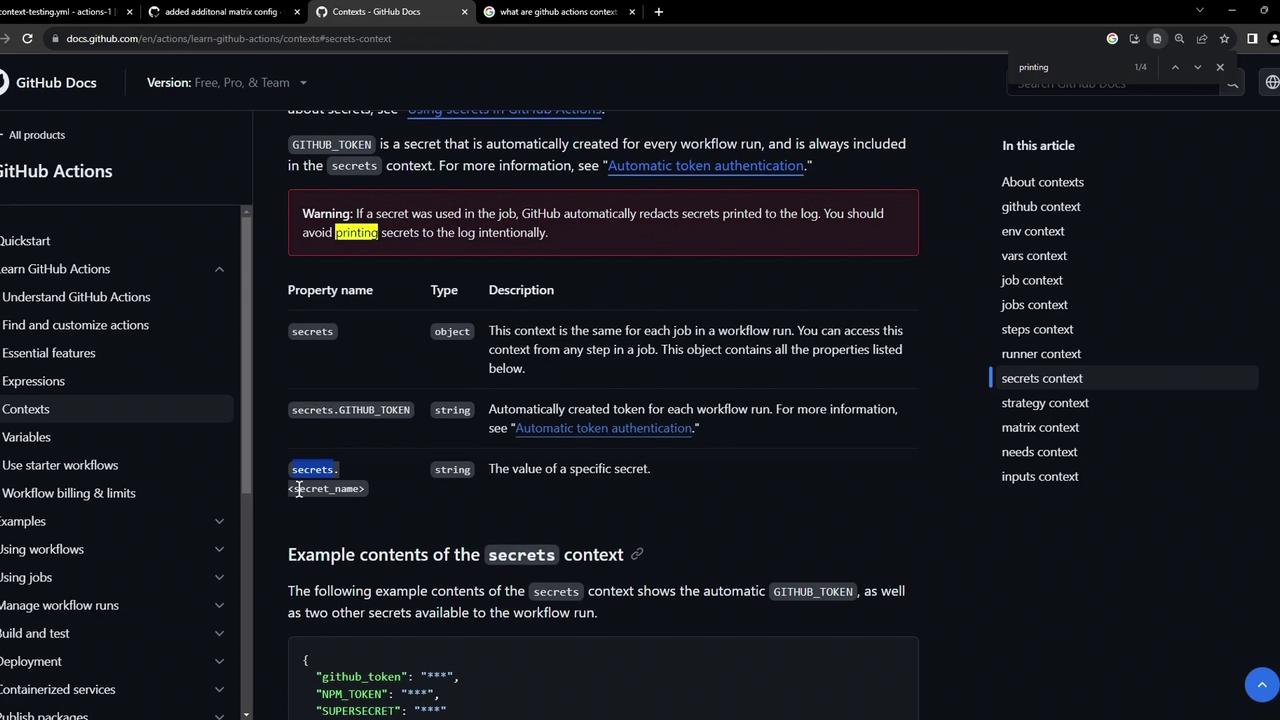Click the find-in-page text field
This screenshot has height=720, width=1280.
click(x=1070, y=67)
